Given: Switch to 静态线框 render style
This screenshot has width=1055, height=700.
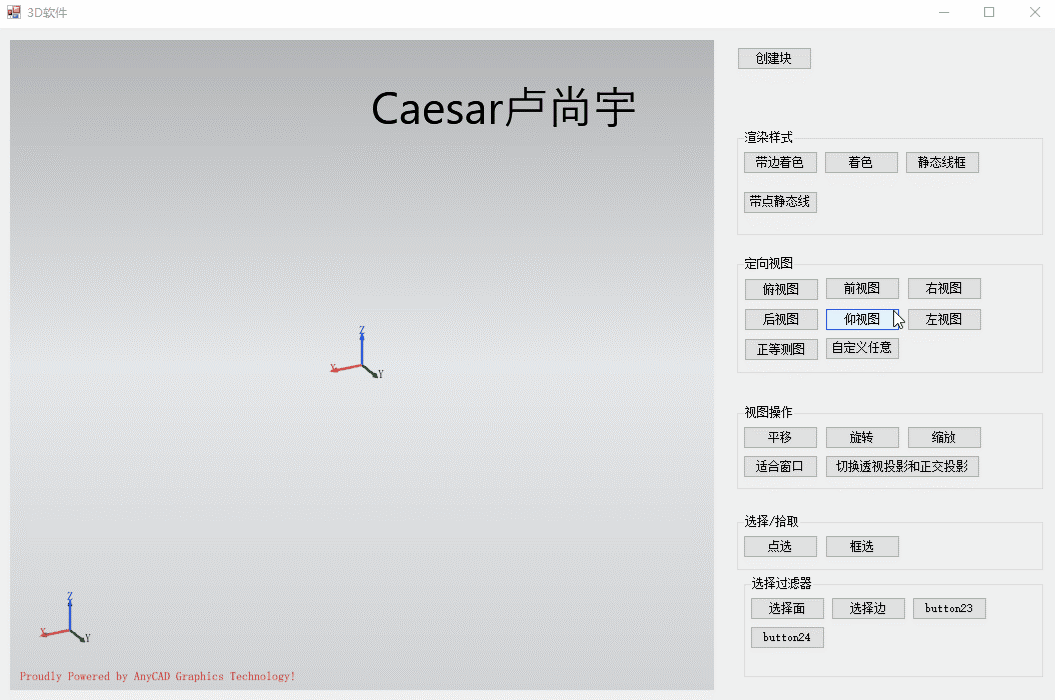Looking at the screenshot, I should pos(942,162).
